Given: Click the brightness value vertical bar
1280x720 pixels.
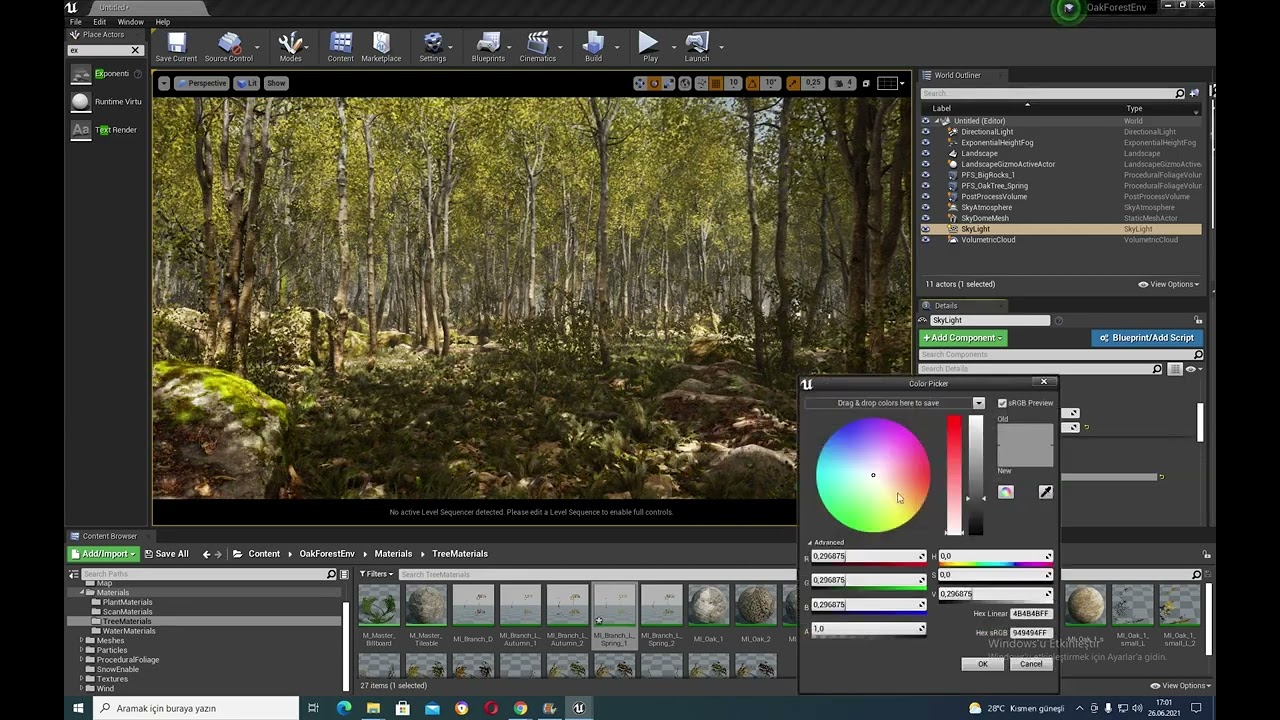Looking at the screenshot, I should 976,475.
